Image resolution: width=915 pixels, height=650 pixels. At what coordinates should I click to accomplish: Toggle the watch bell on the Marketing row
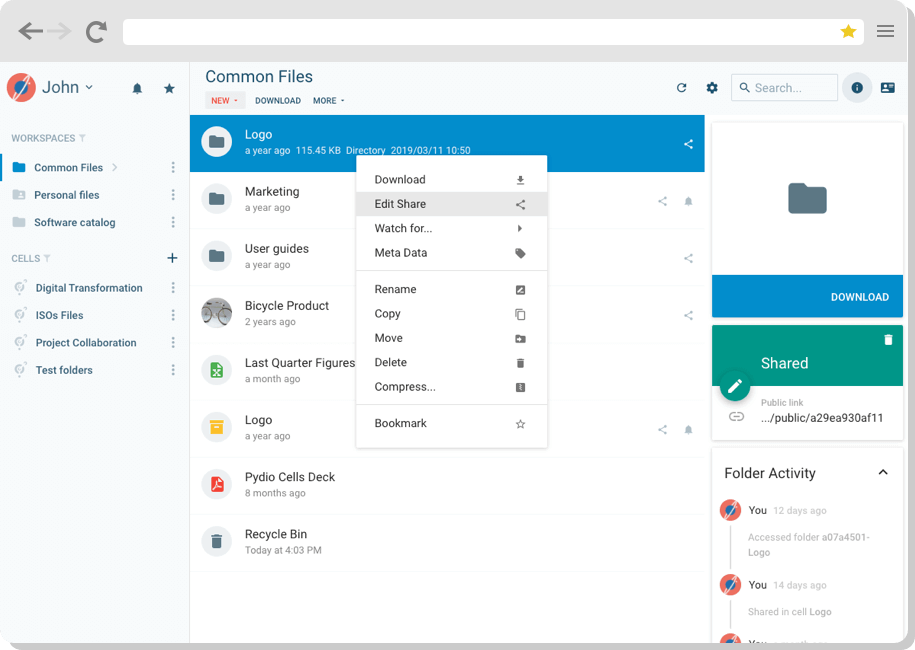point(688,201)
